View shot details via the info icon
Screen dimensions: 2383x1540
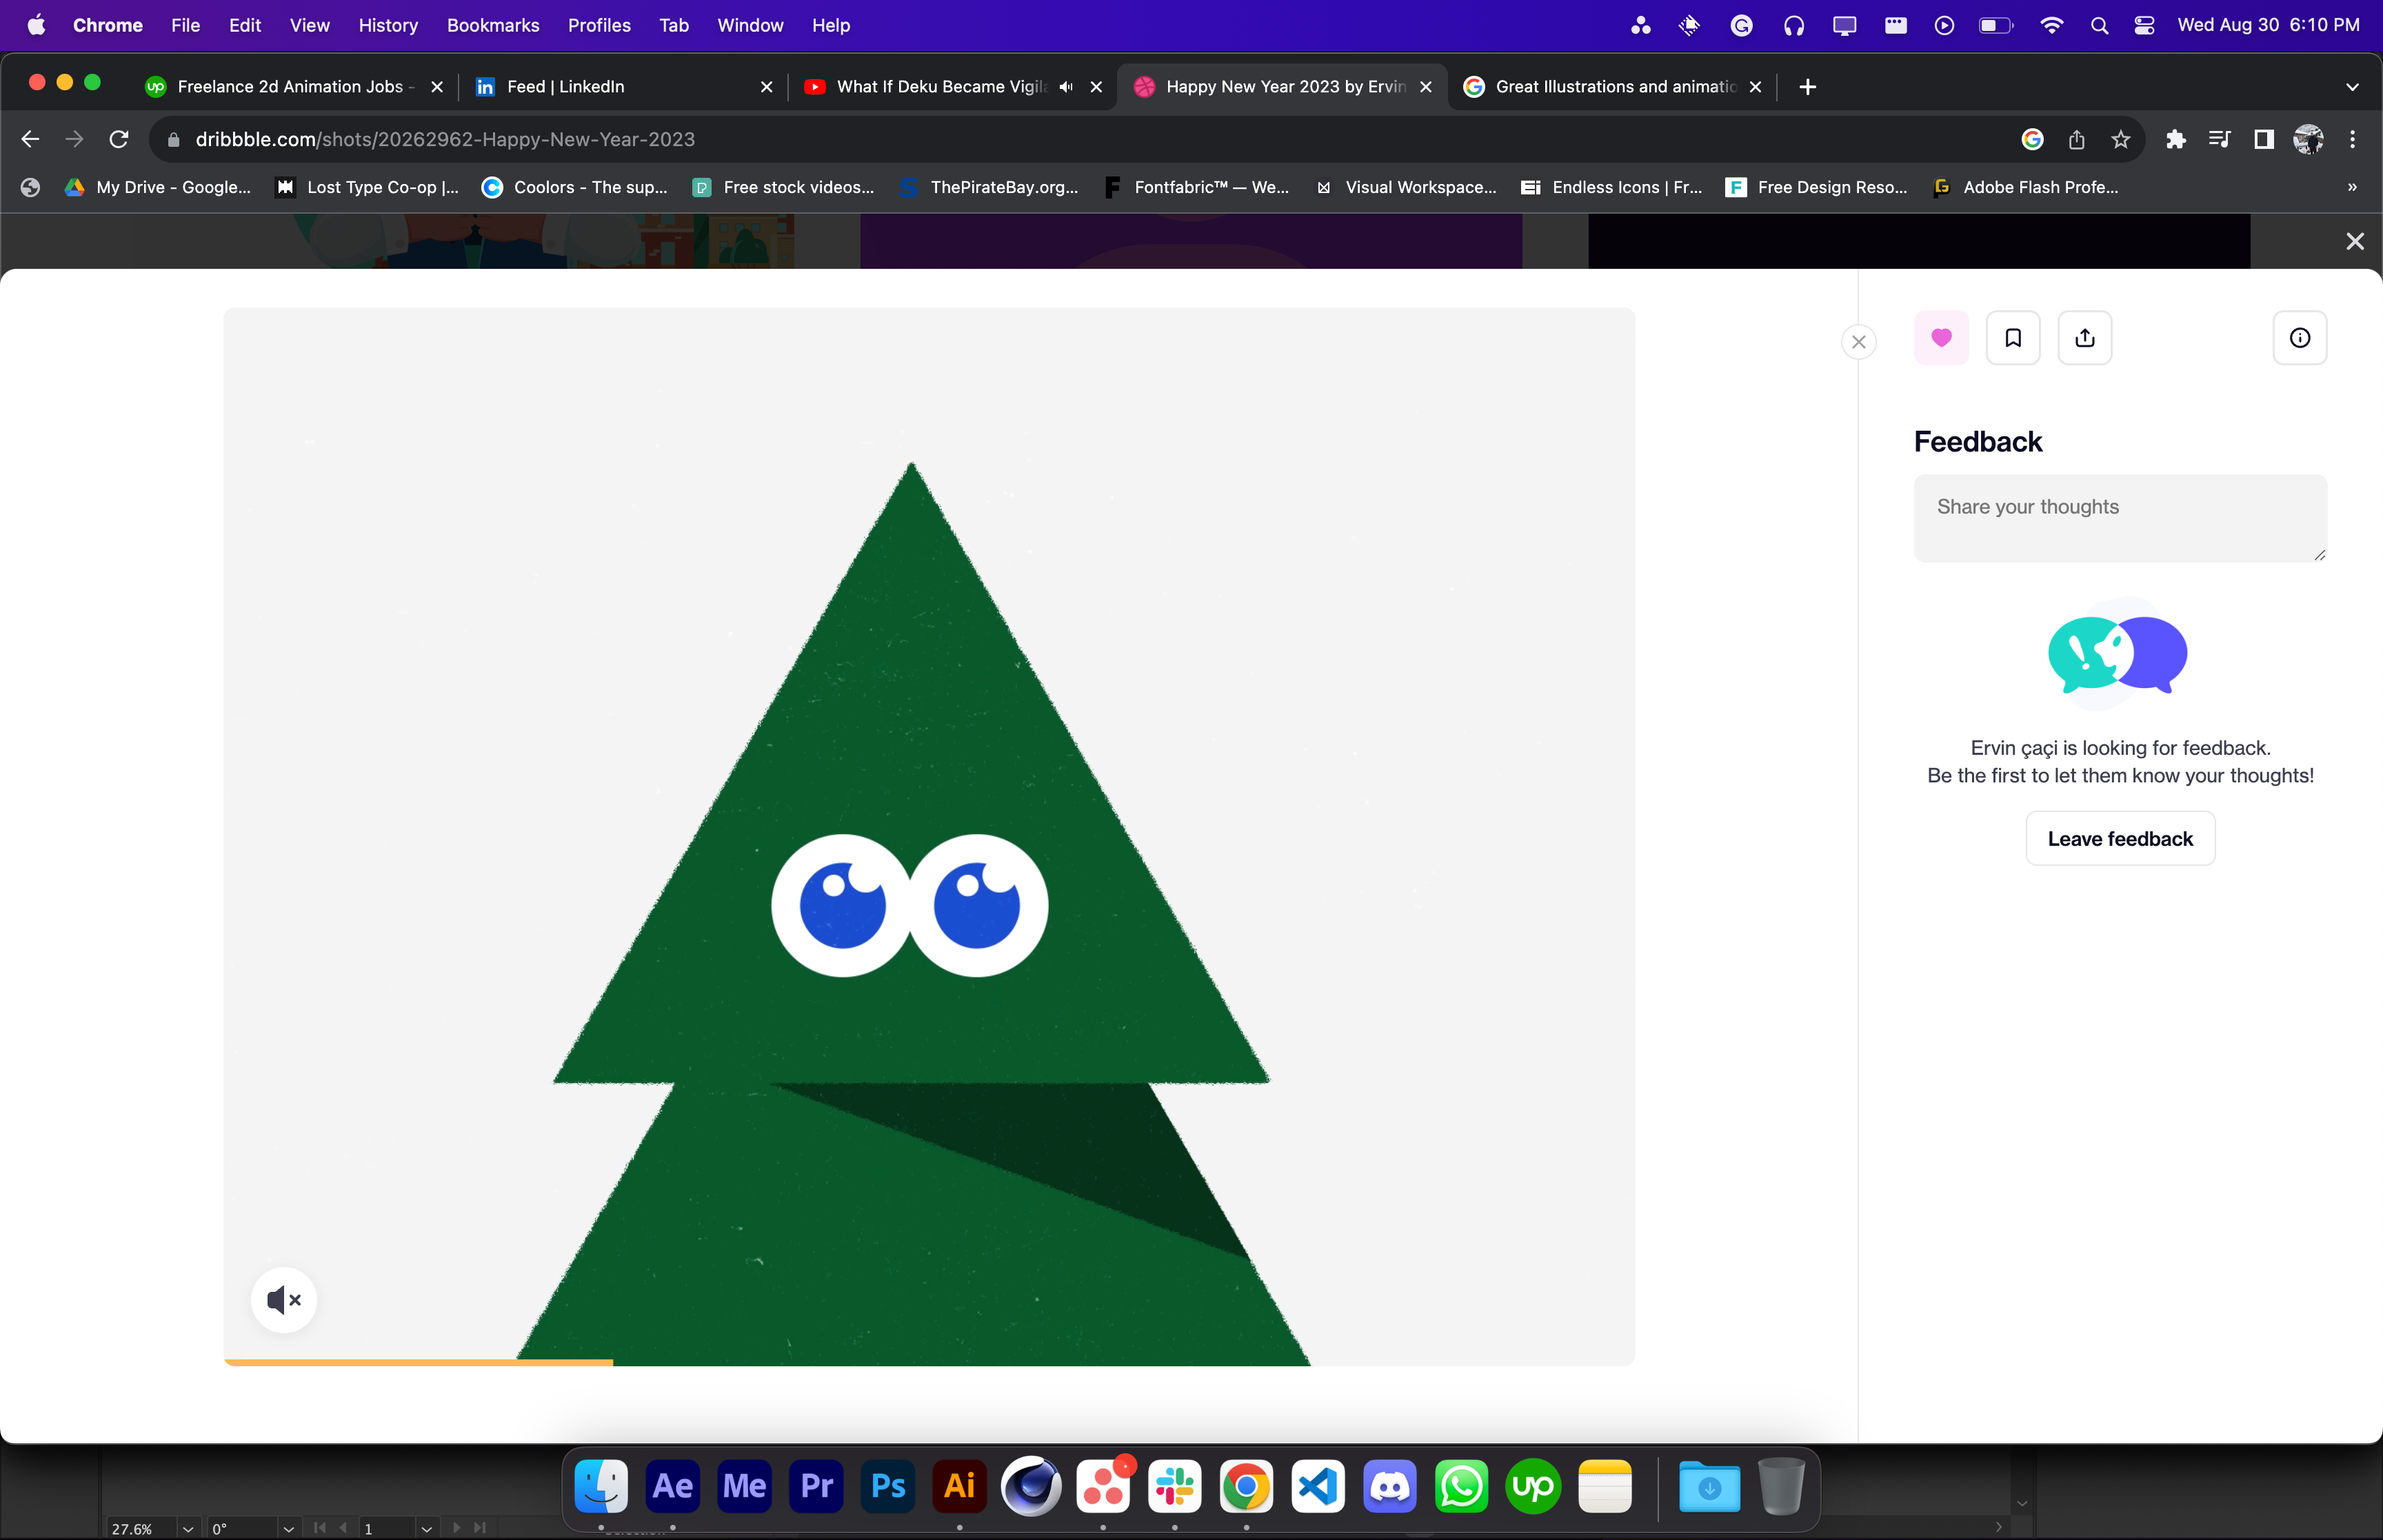point(2299,339)
